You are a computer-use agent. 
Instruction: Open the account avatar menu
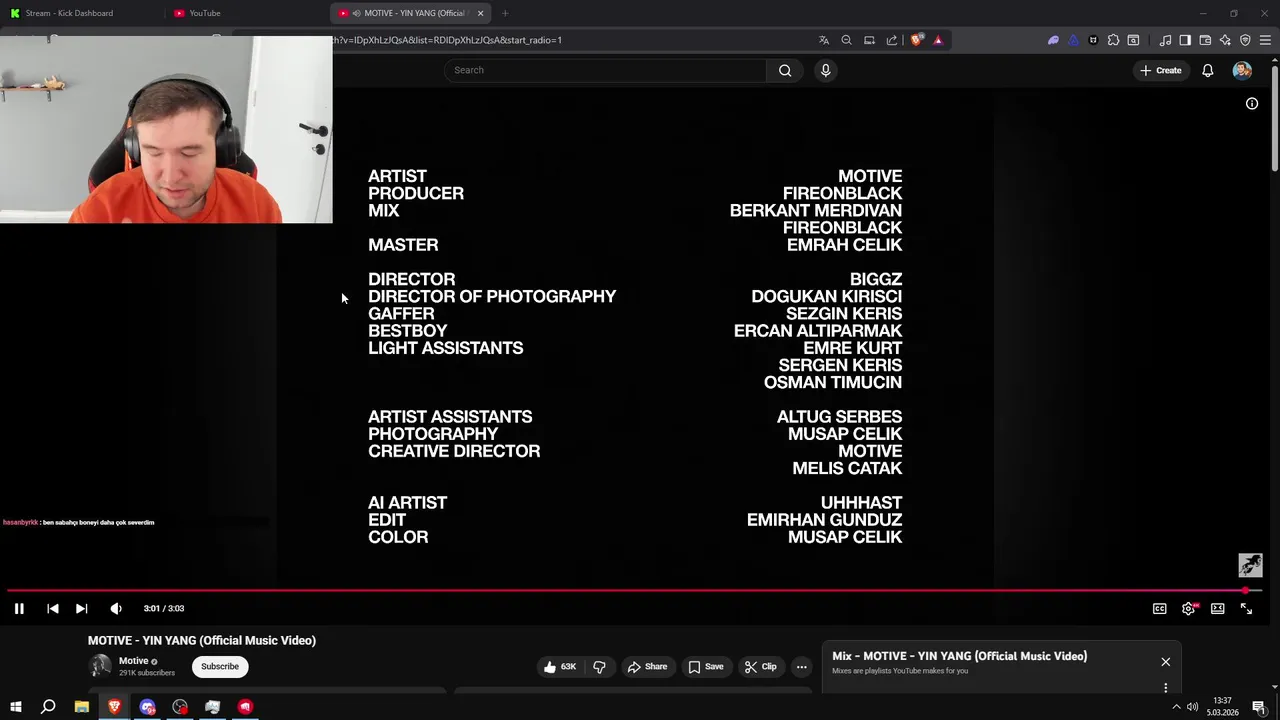tap(1242, 70)
